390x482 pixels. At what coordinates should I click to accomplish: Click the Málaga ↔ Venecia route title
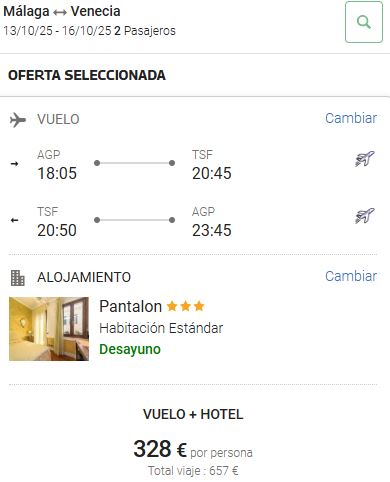[62, 11]
